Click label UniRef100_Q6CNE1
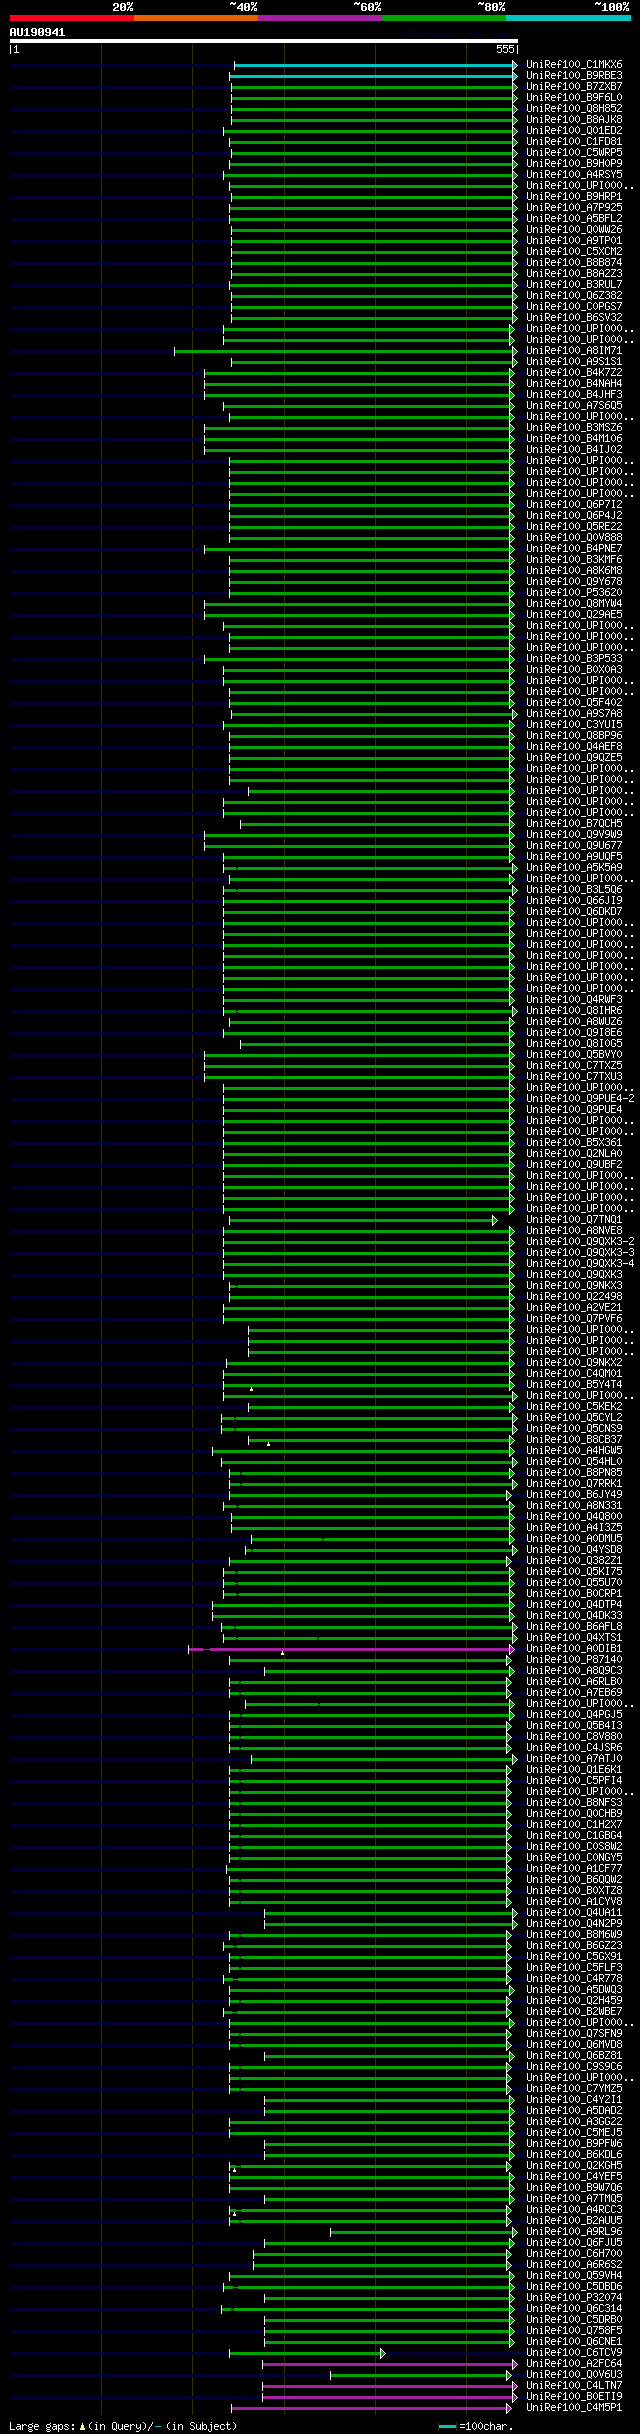The height and width of the screenshot is (2434, 640). click(574, 2342)
